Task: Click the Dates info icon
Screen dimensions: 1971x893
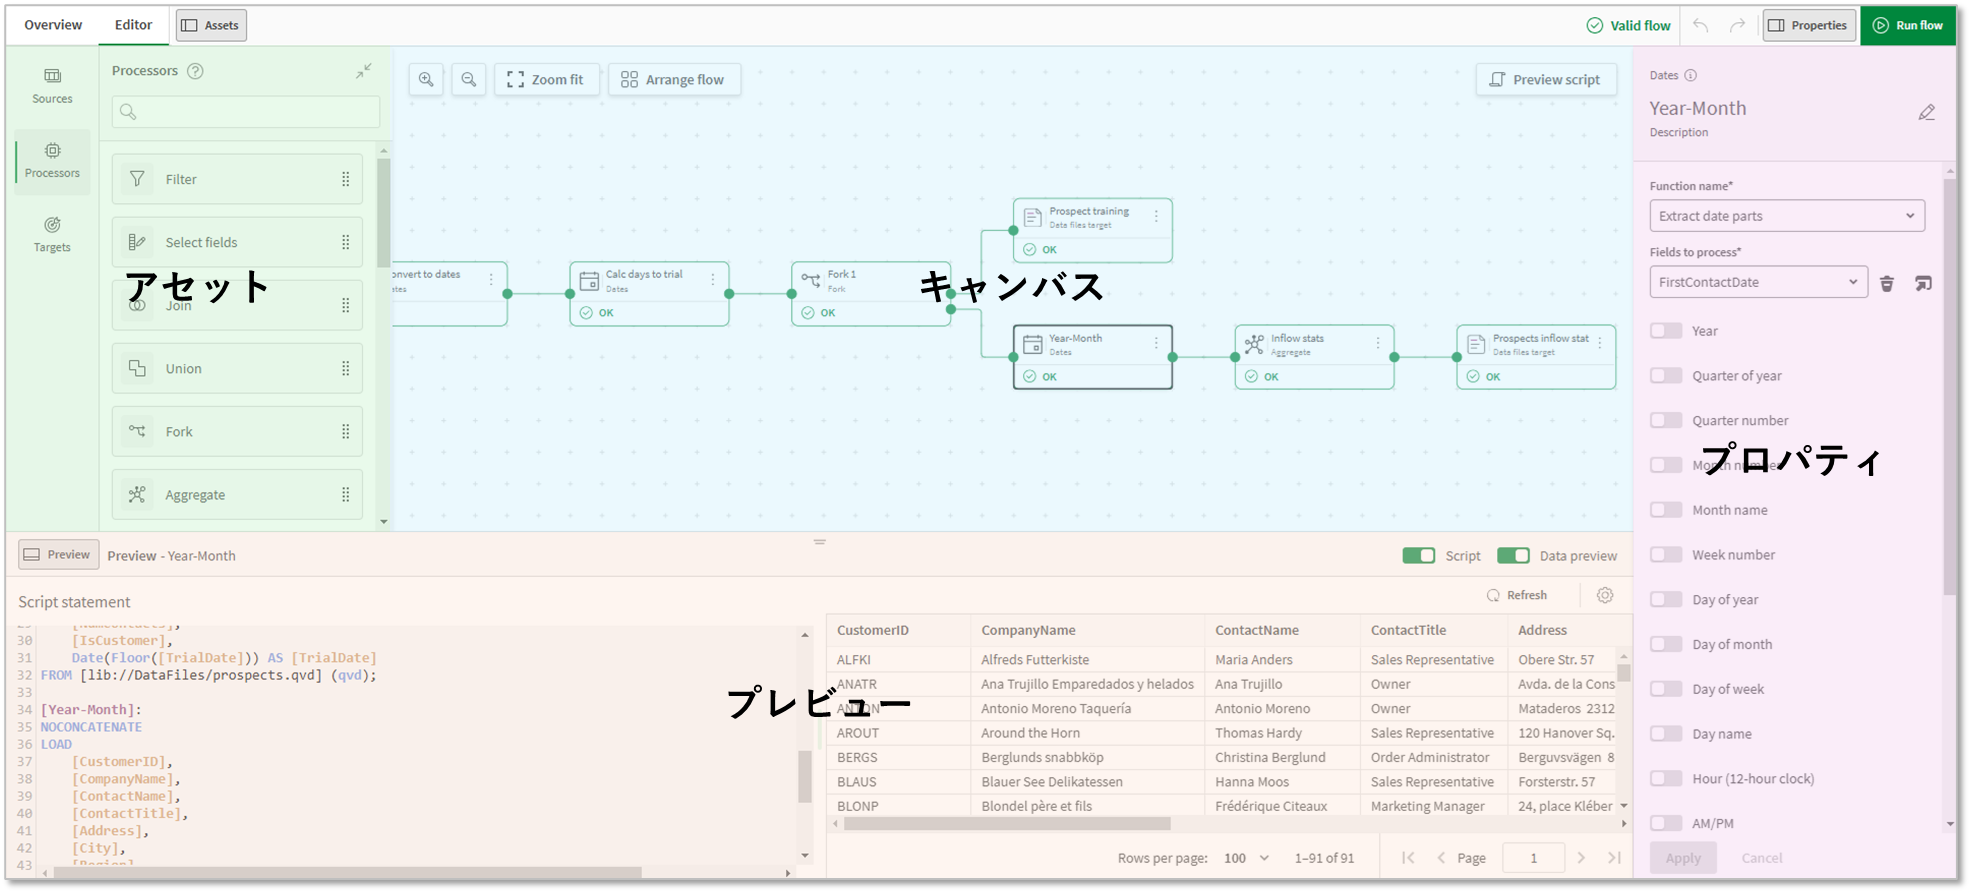Action: coord(1690,75)
